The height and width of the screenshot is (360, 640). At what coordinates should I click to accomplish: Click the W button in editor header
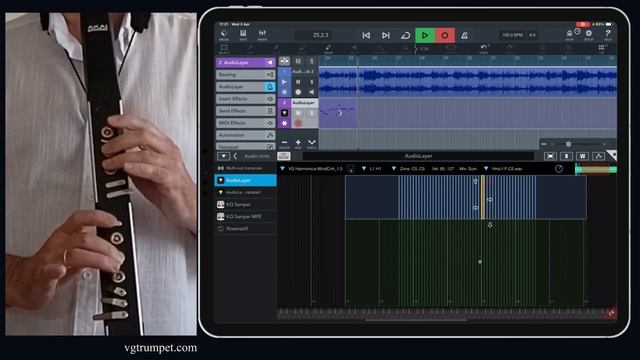tap(582, 156)
